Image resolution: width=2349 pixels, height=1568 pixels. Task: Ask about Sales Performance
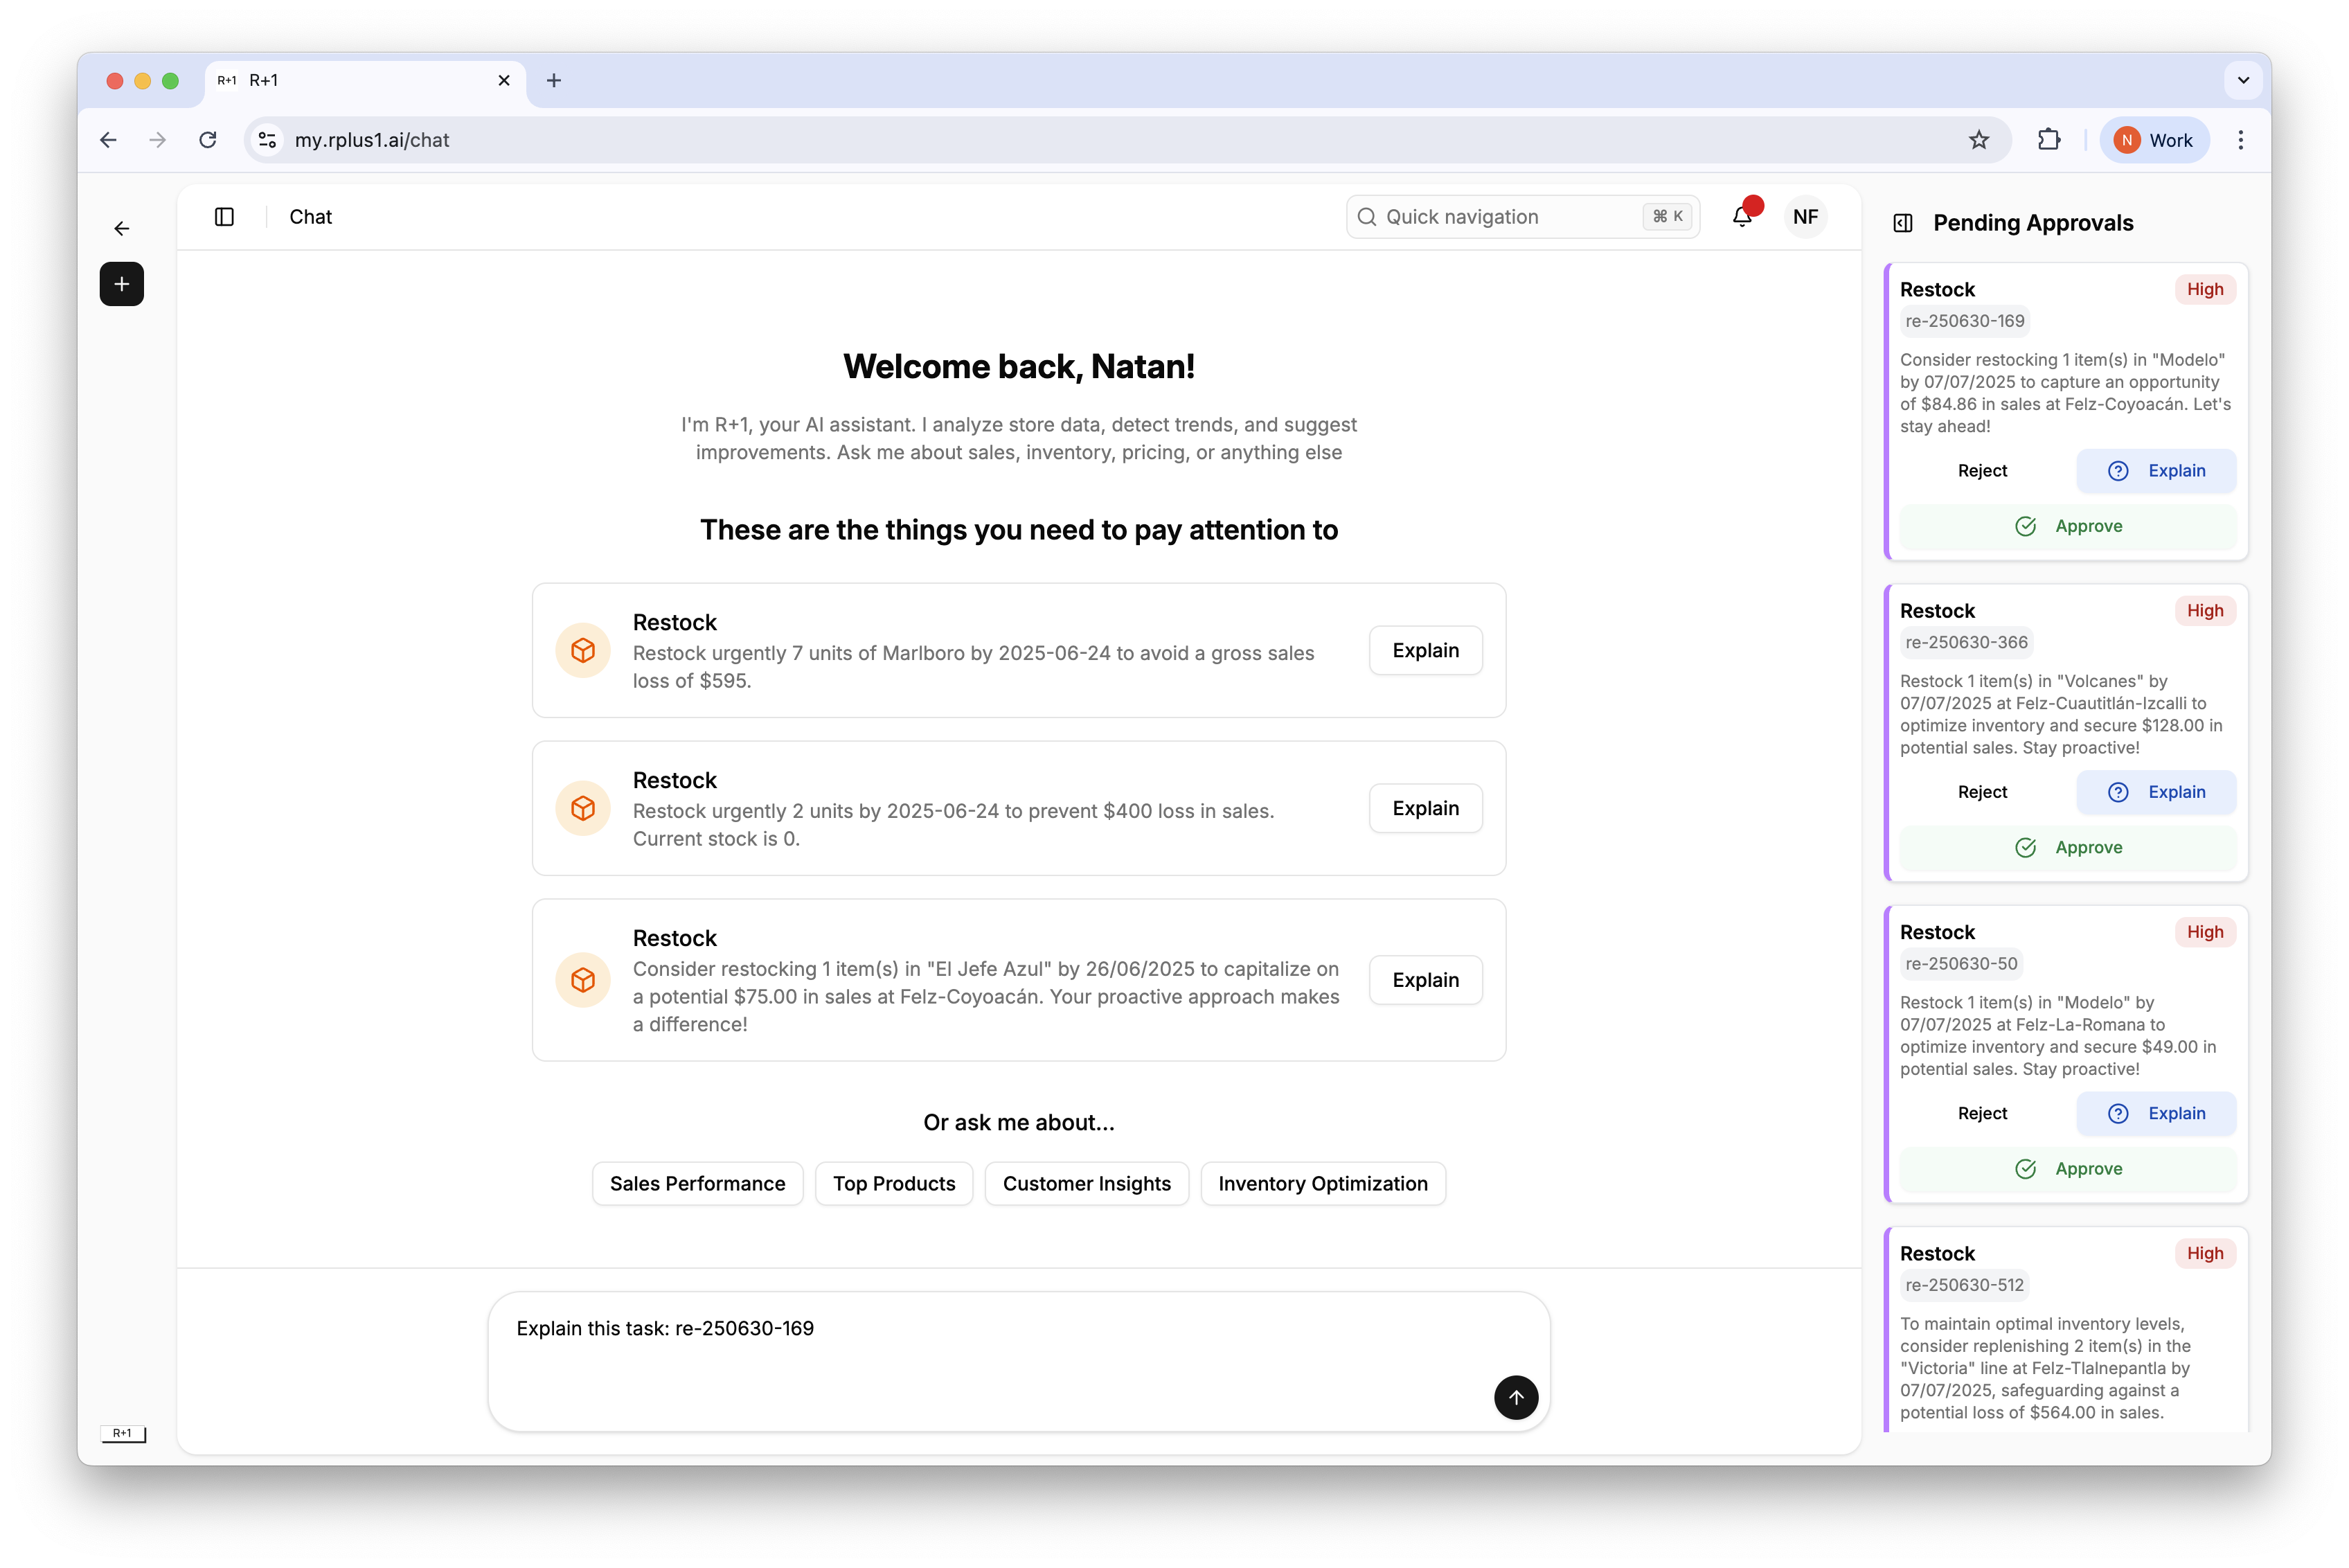tap(697, 1184)
